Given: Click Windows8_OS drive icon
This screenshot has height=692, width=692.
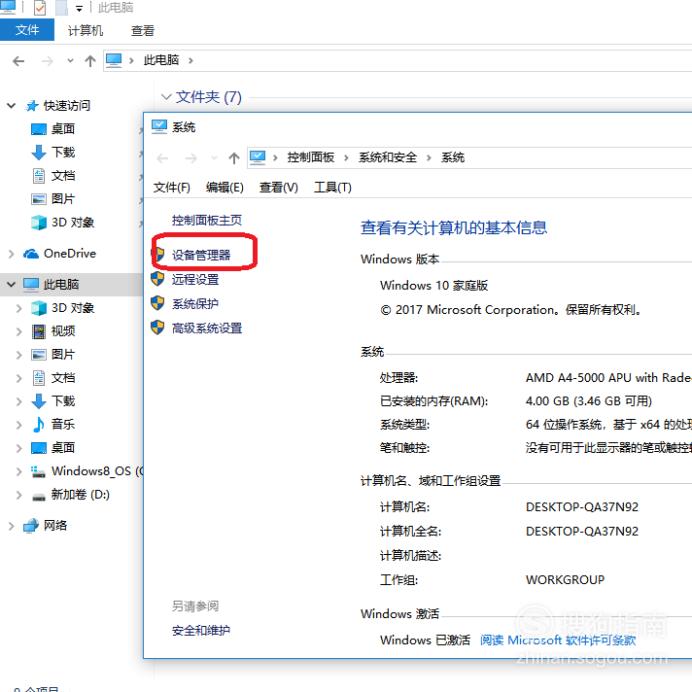Looking at the screenshot, I should point(39,472).
